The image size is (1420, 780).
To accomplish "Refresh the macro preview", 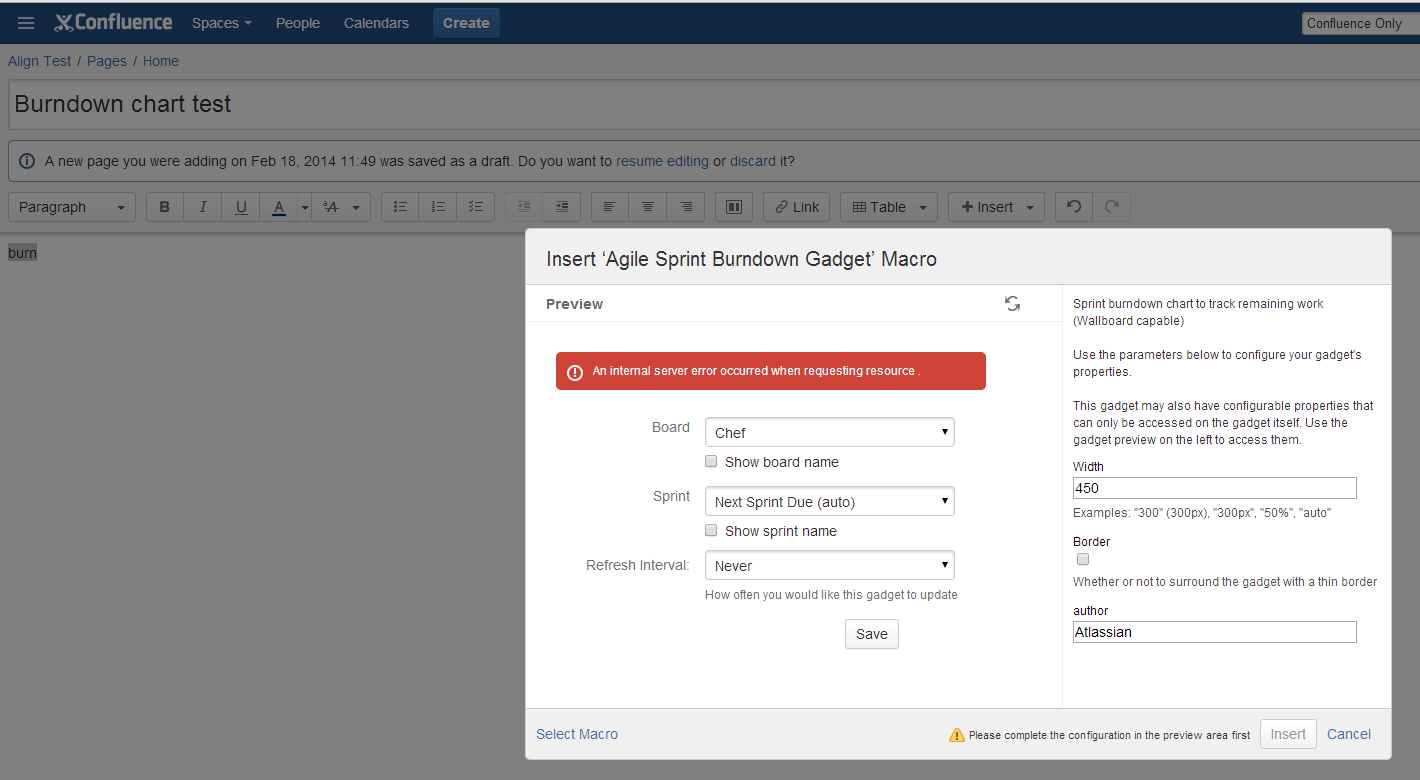I will click(1013, 304).
